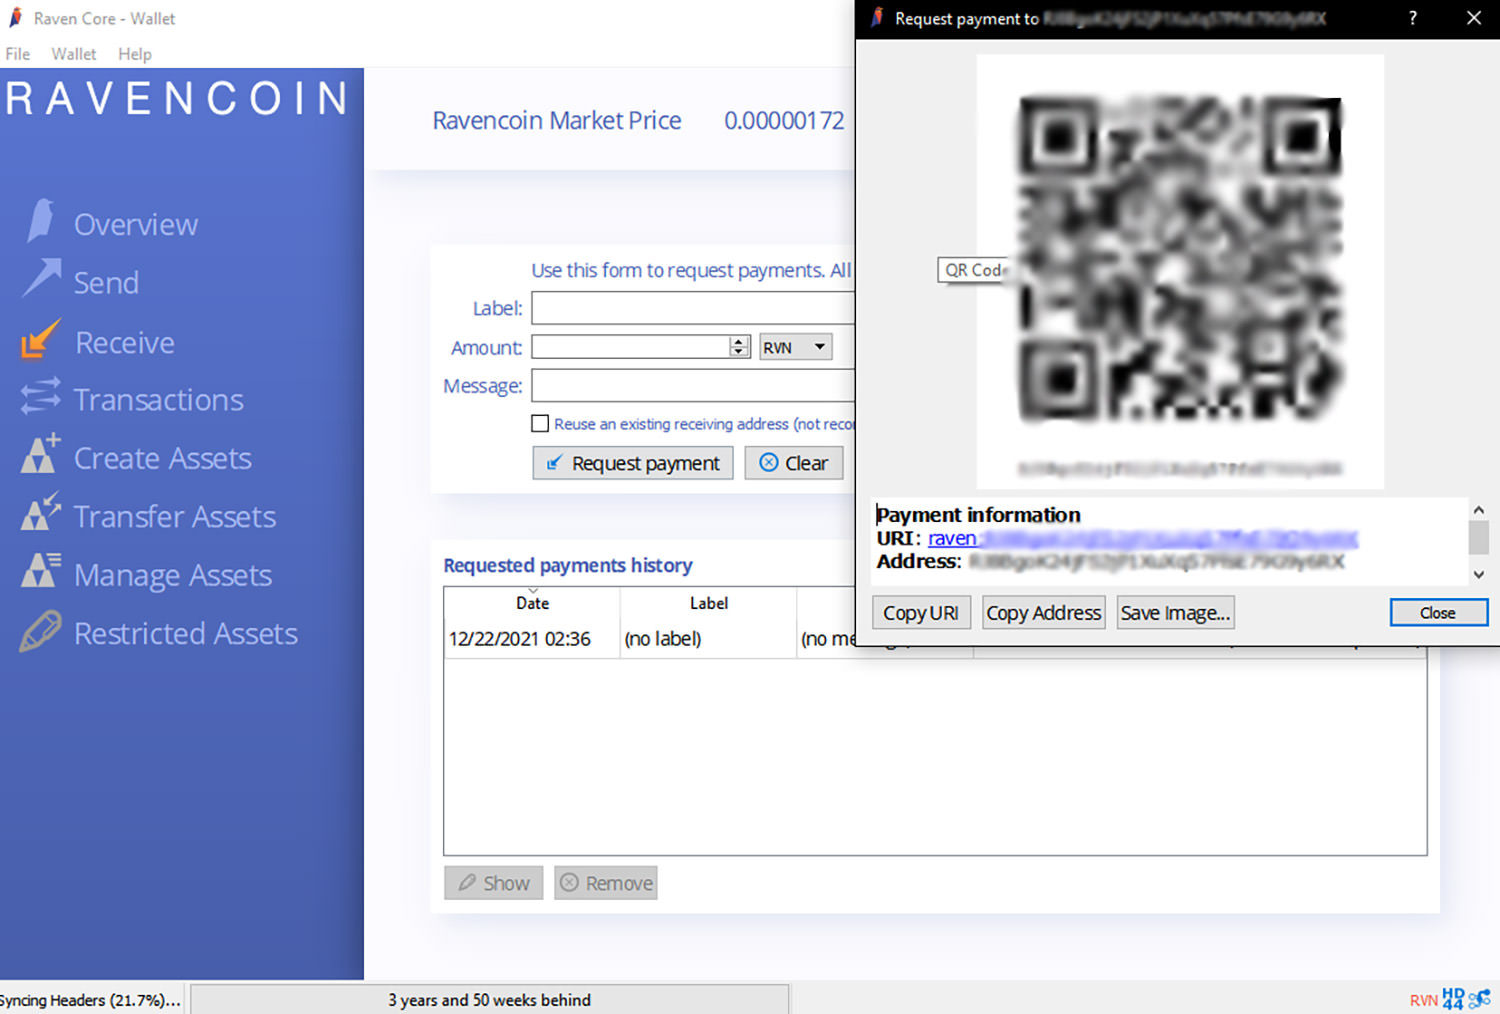Go to Transactions section

[x=159, y=400]
